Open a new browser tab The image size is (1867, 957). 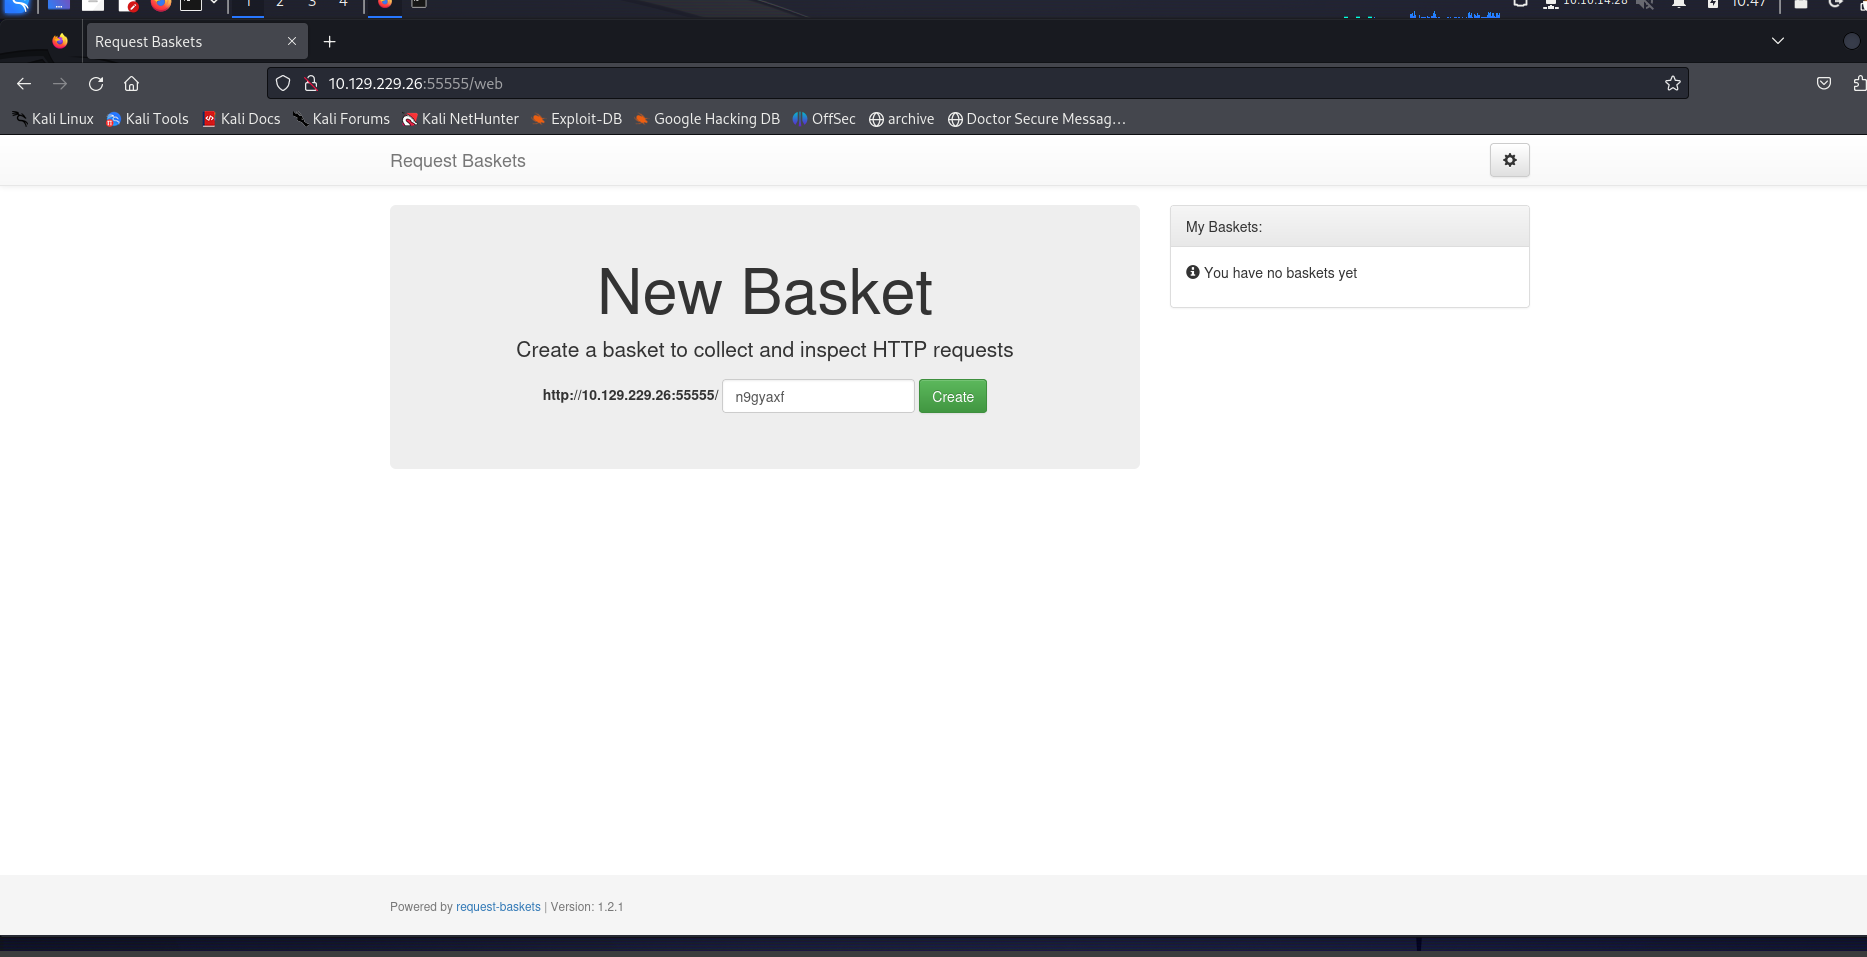click(x=329, y=42)
